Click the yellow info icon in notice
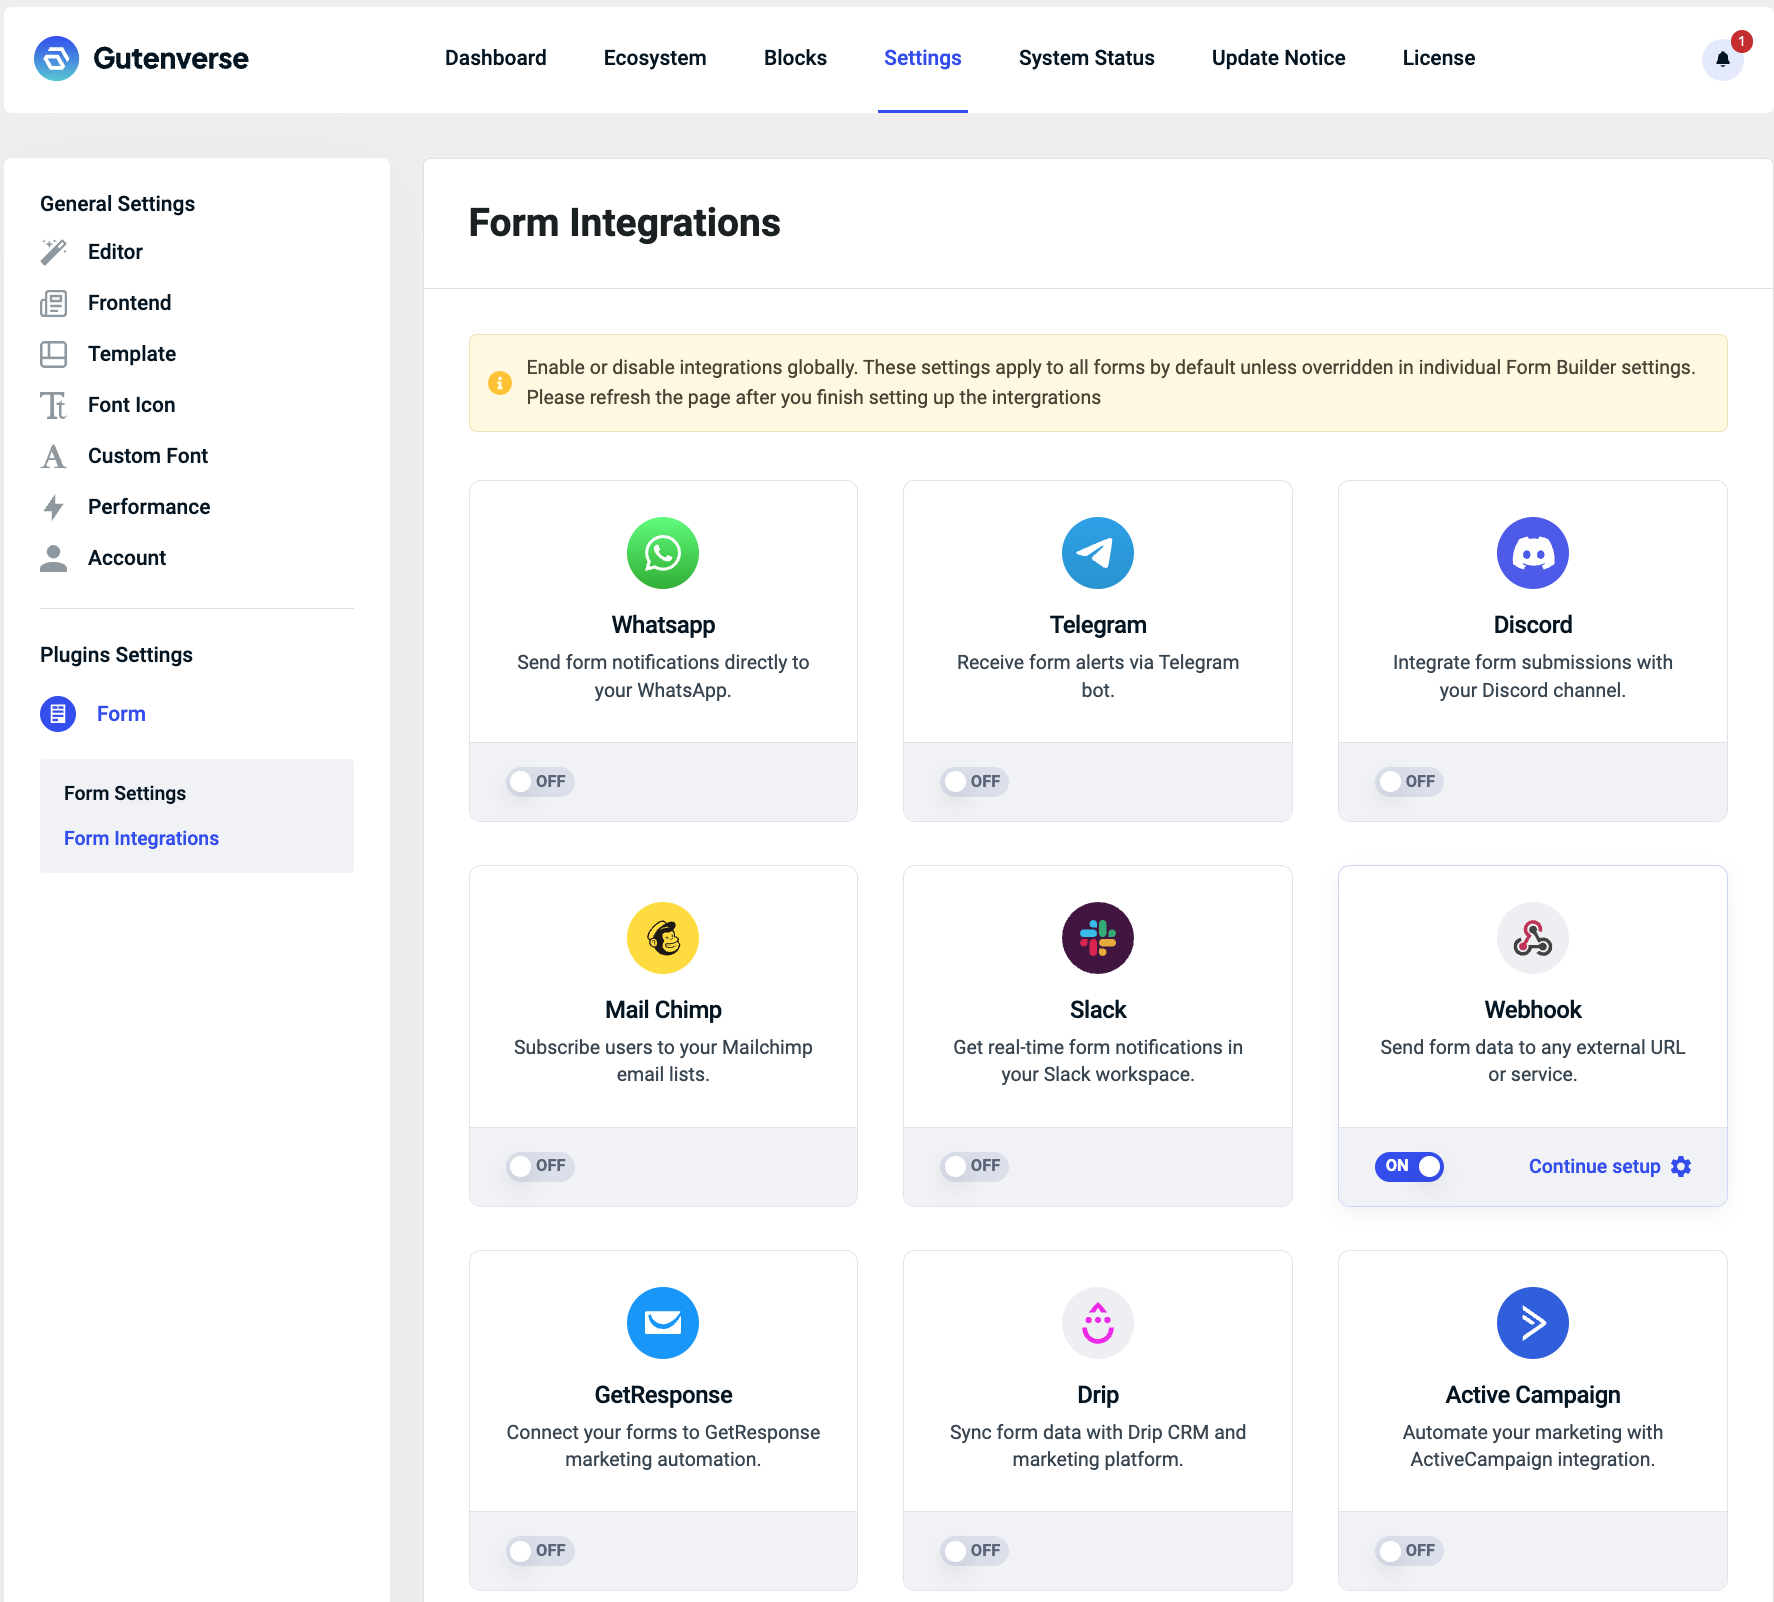Viewport: 1774px width, 1602px height. pos(500,383)
